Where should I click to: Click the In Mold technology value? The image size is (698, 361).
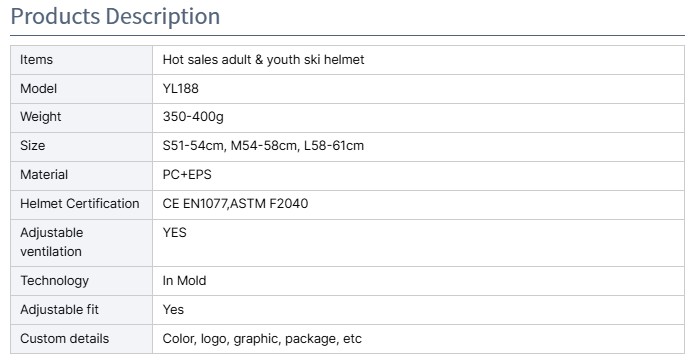[x=184, y=281]
